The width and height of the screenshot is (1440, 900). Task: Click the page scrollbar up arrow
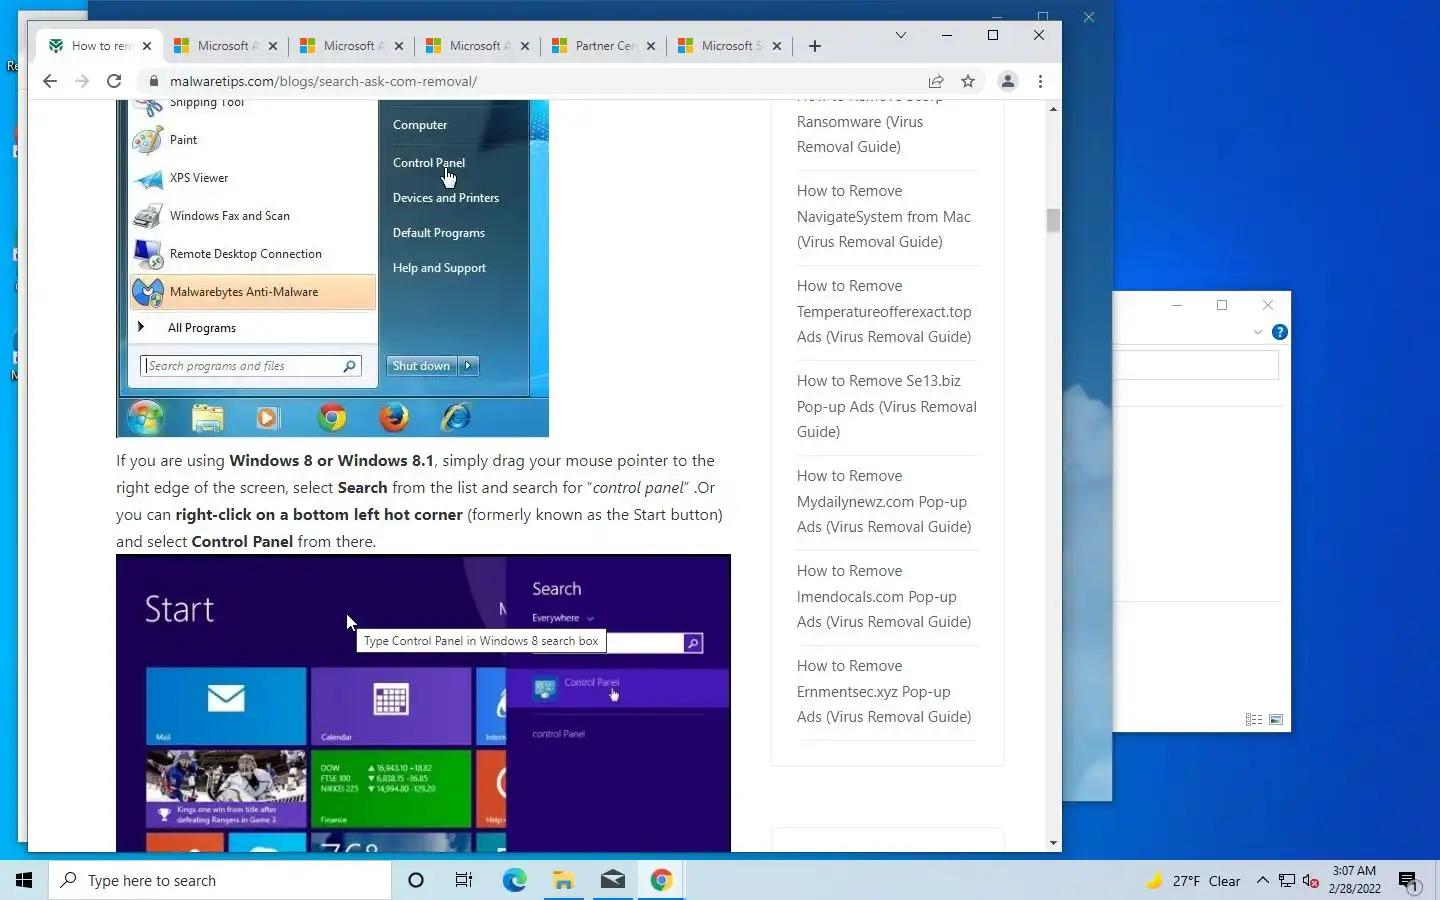1053,108
